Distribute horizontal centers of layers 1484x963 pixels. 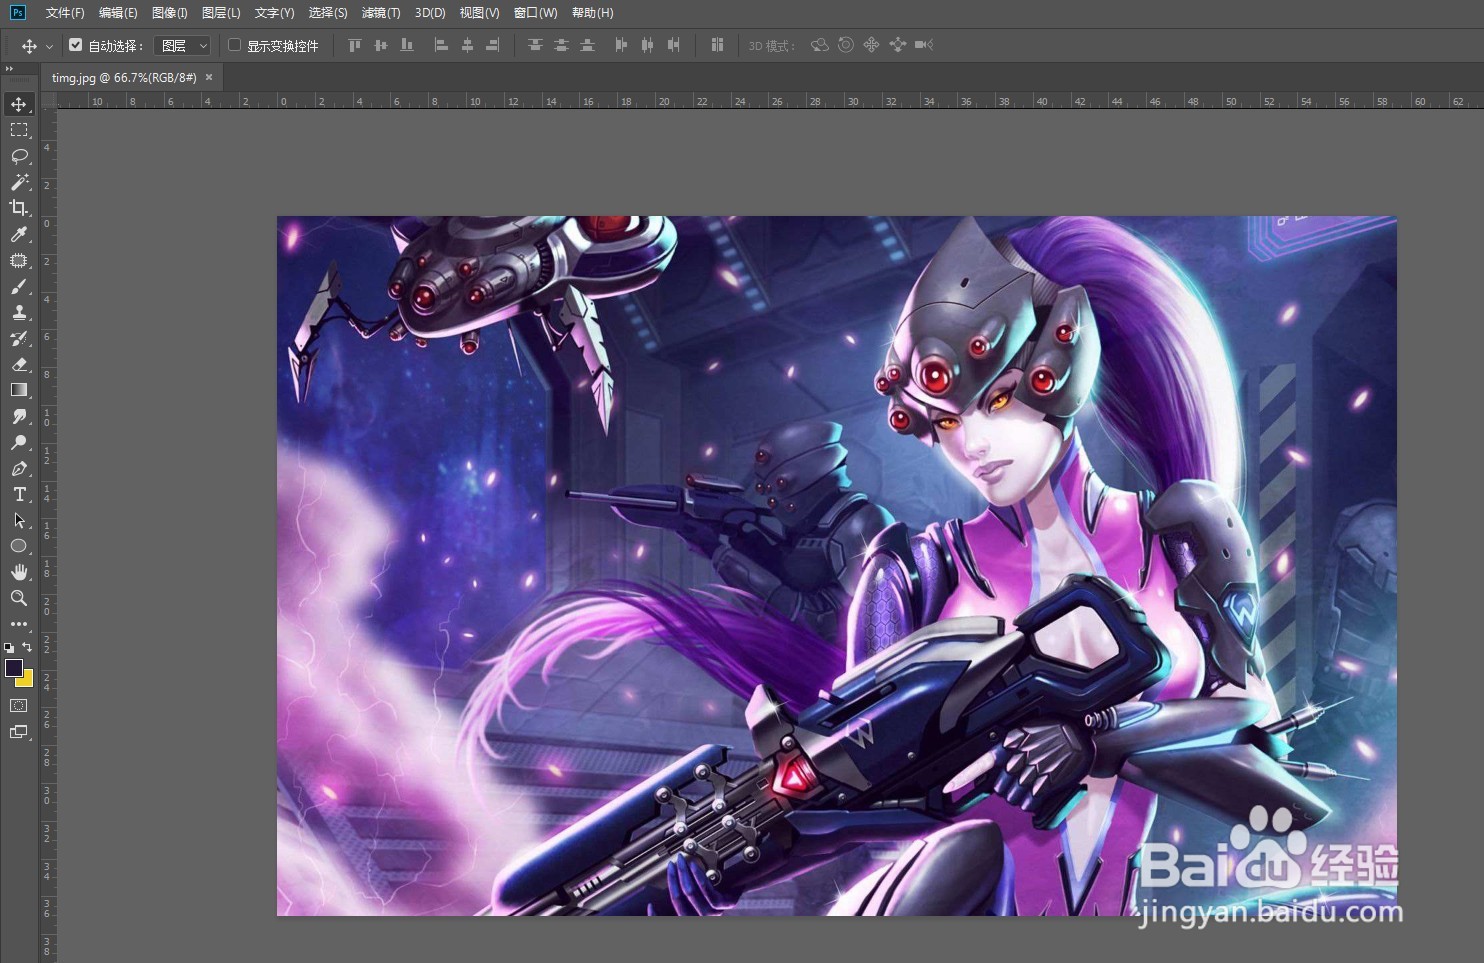click(647, 45)
